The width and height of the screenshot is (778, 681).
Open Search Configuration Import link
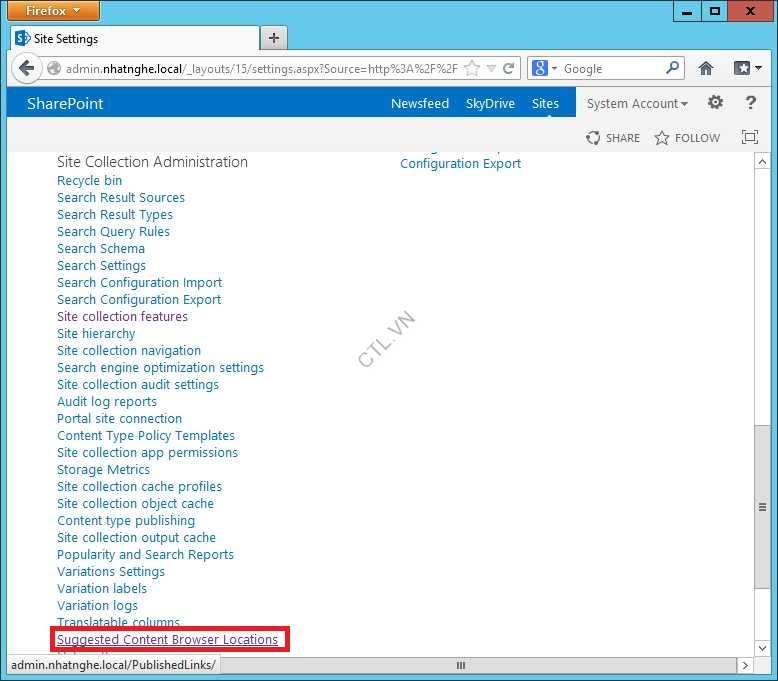[x=139, y=283]
